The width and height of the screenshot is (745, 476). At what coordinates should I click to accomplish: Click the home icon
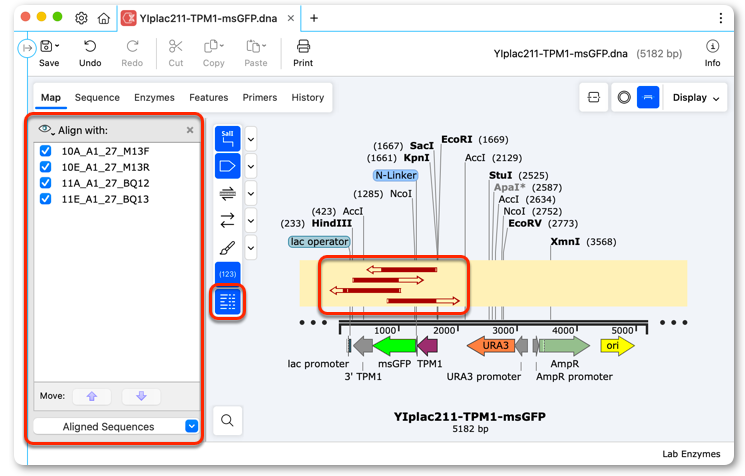click(x=104, y=18)
